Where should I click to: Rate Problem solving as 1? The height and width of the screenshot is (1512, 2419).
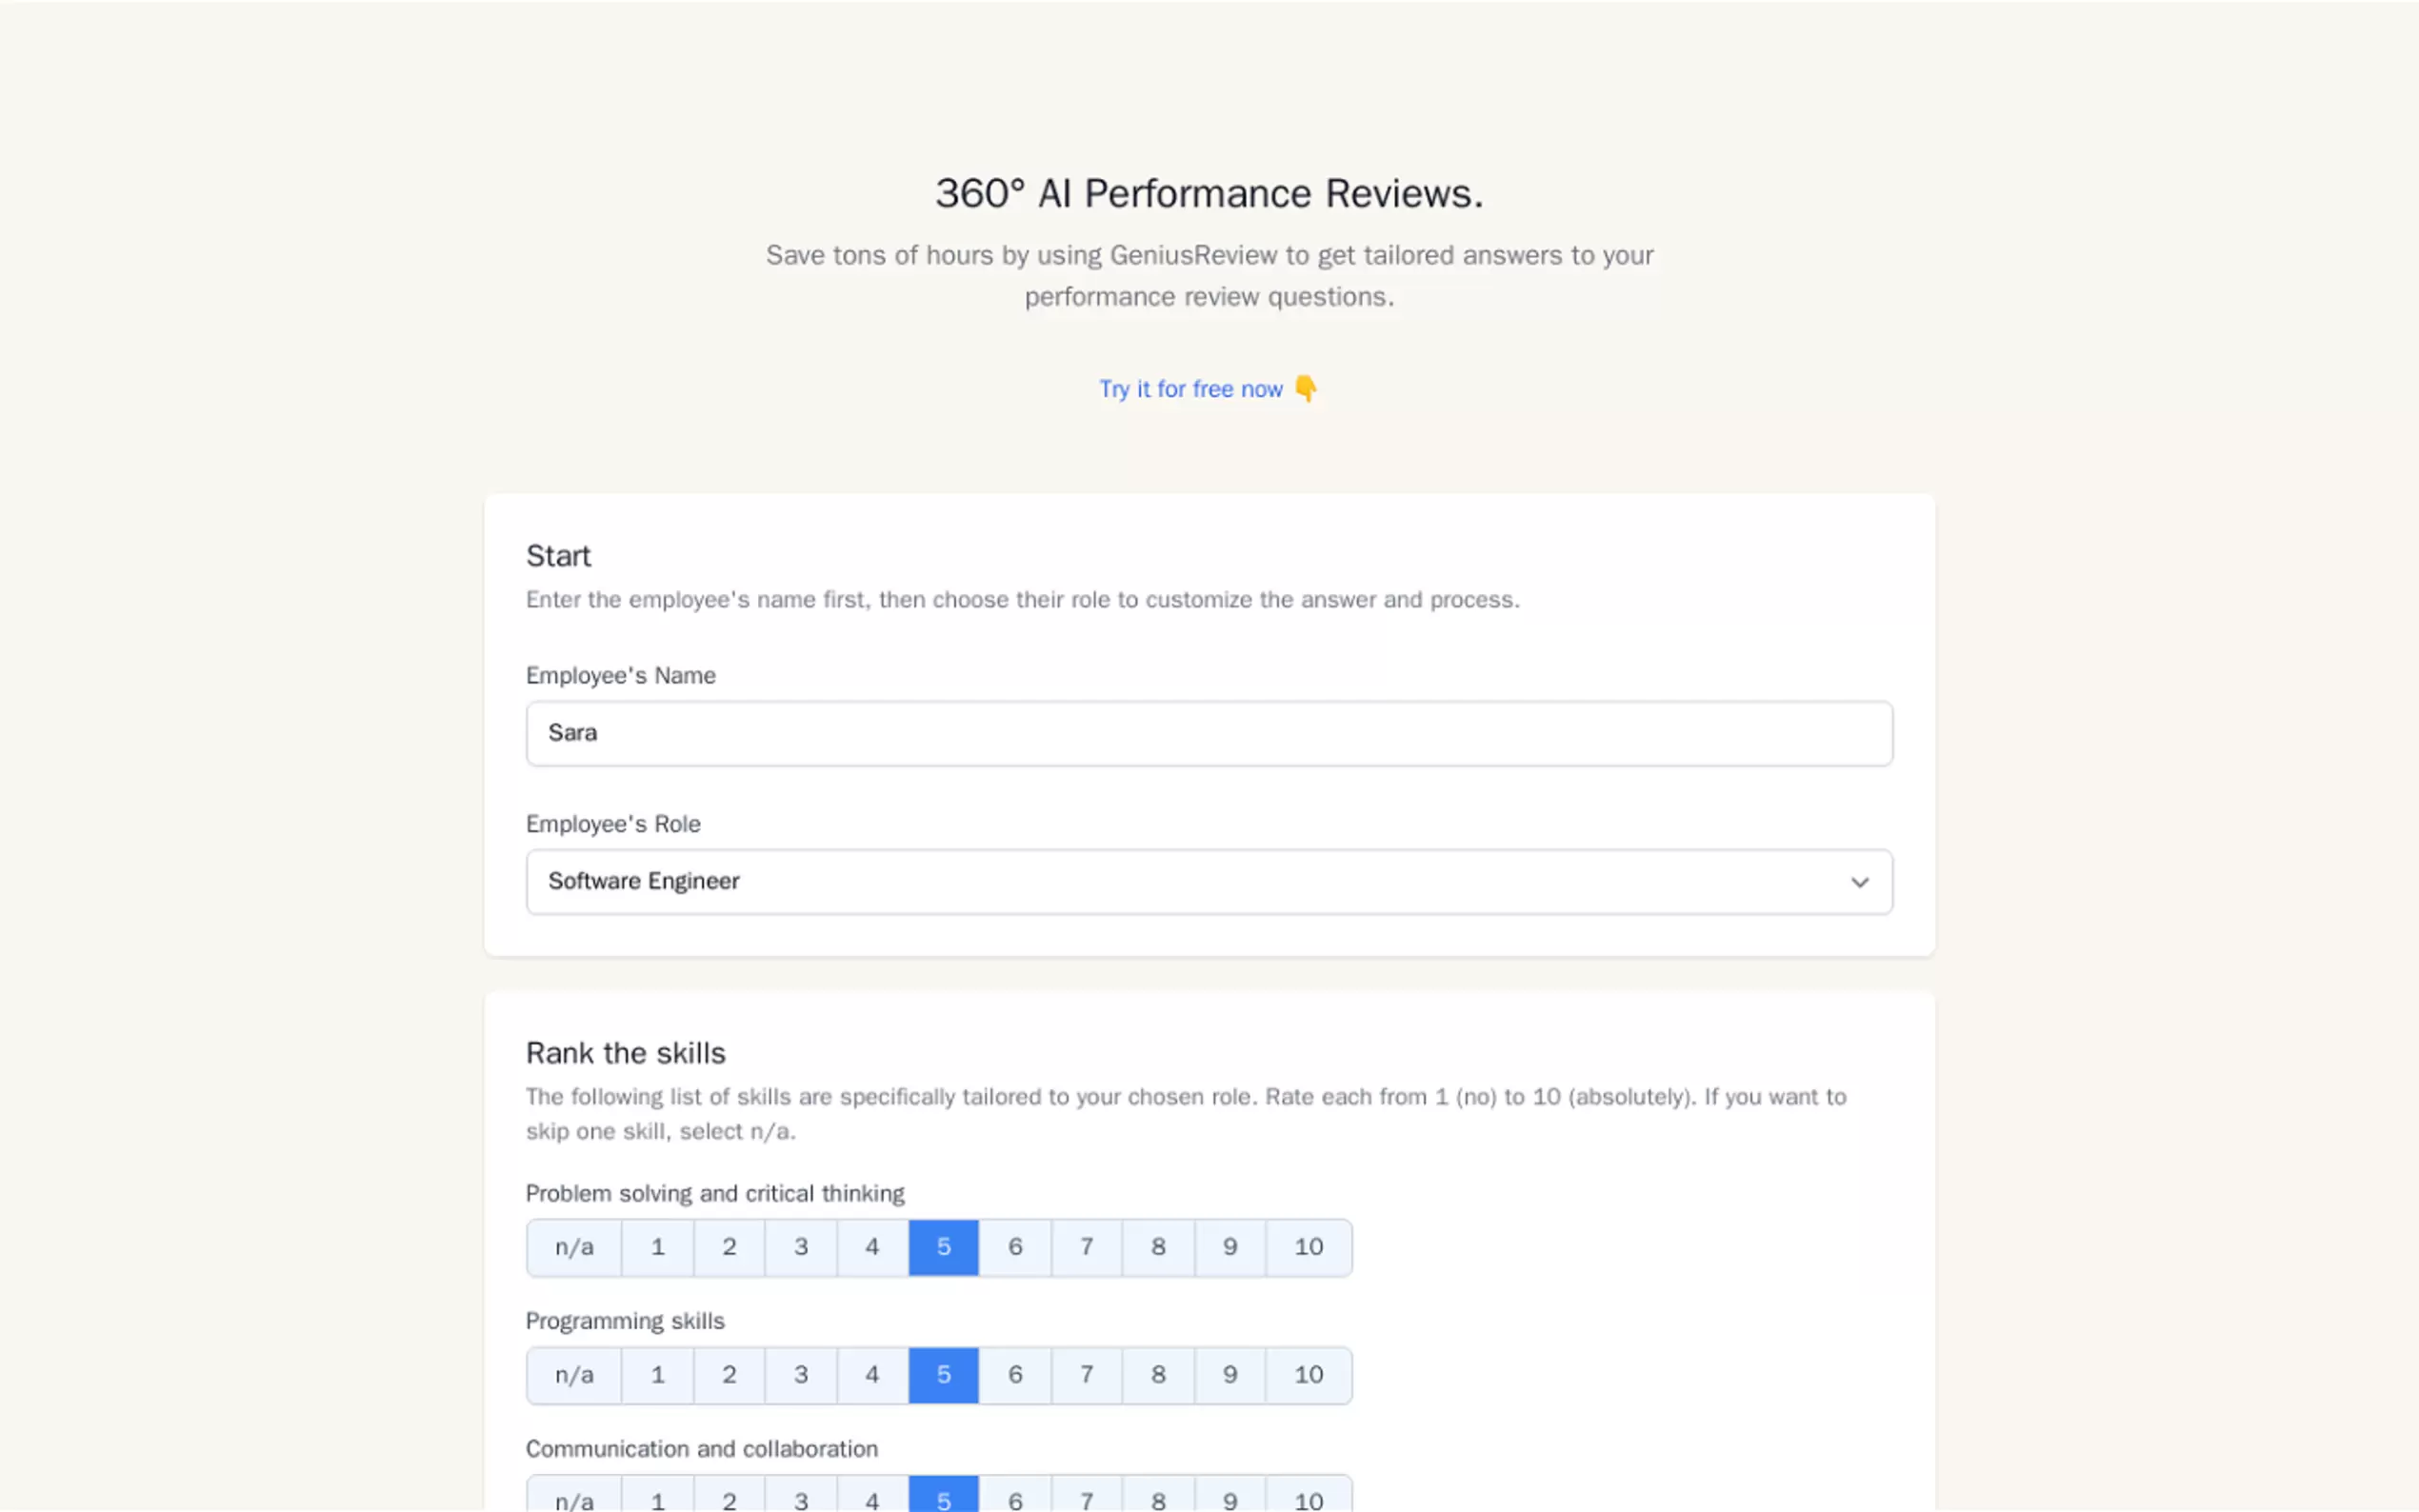click(657, 1247)
